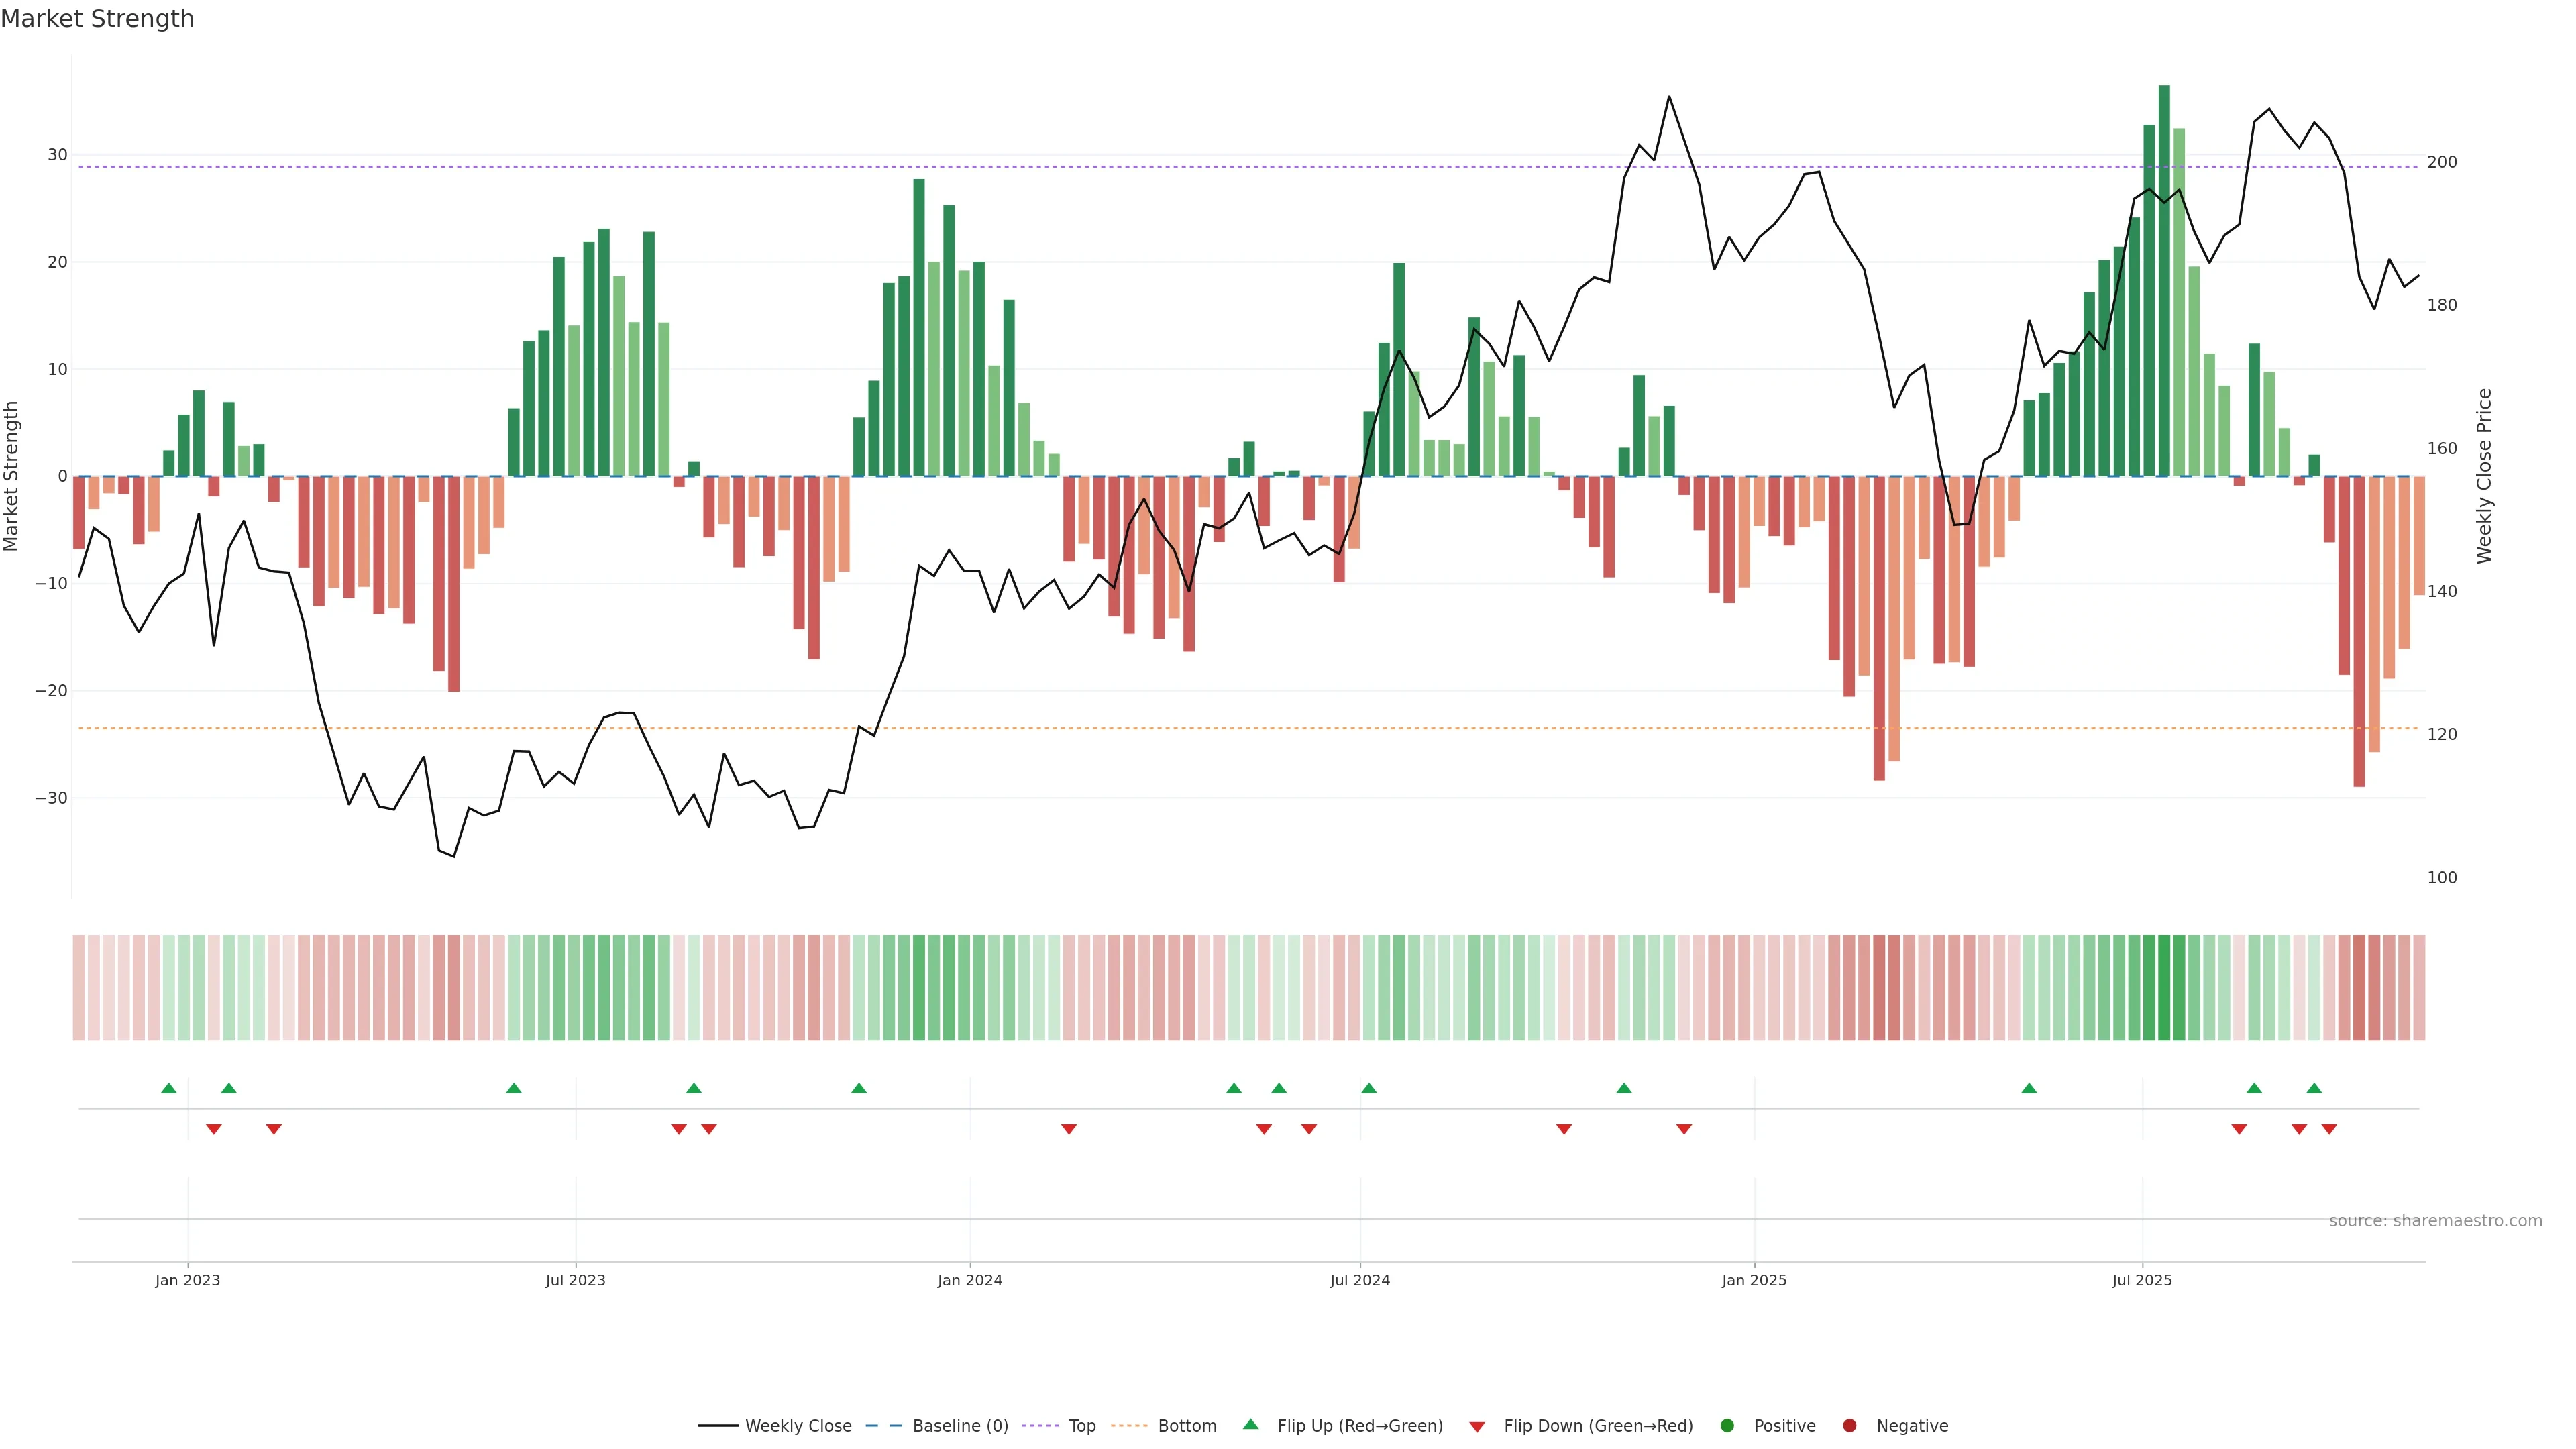The image size is (2576, 1449).
Task: Click the red Negative legend dot
Action: click(x=1849, y=1426)
